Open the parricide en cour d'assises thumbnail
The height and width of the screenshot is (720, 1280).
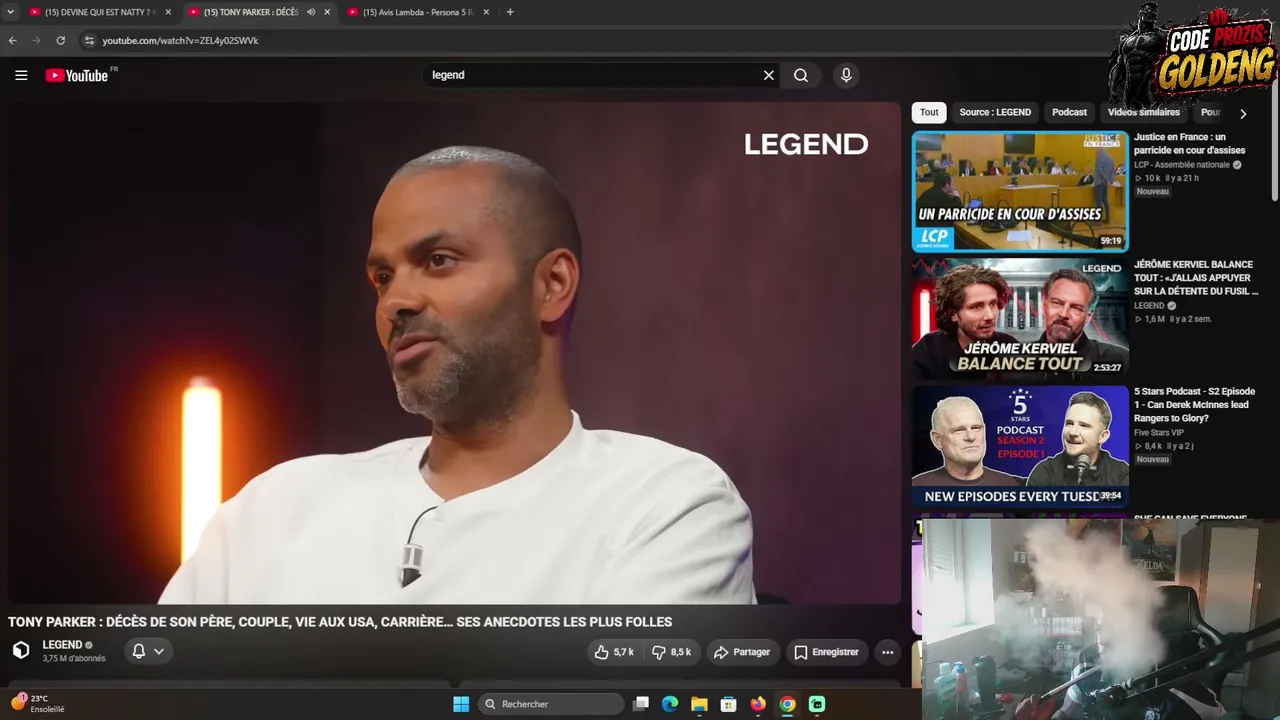[x=1020, y=191]
